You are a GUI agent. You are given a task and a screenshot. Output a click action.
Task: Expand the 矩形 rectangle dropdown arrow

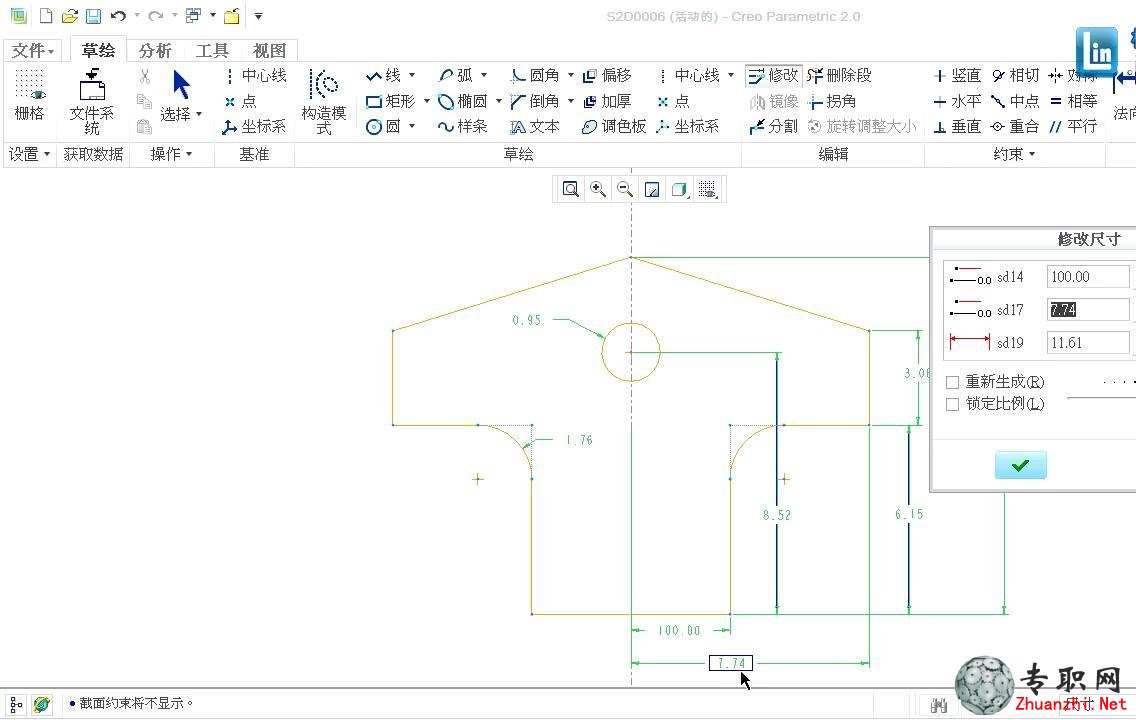coord(426,101)
